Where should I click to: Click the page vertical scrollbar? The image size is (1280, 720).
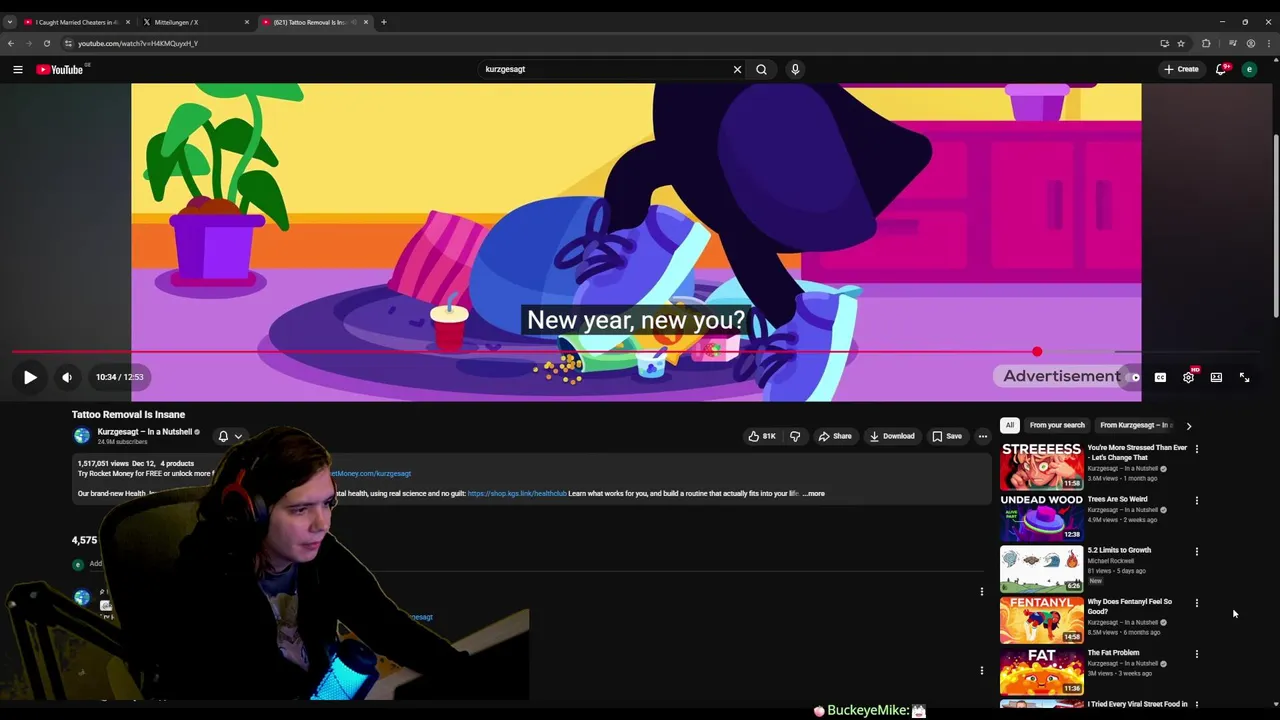(1275, 225)
